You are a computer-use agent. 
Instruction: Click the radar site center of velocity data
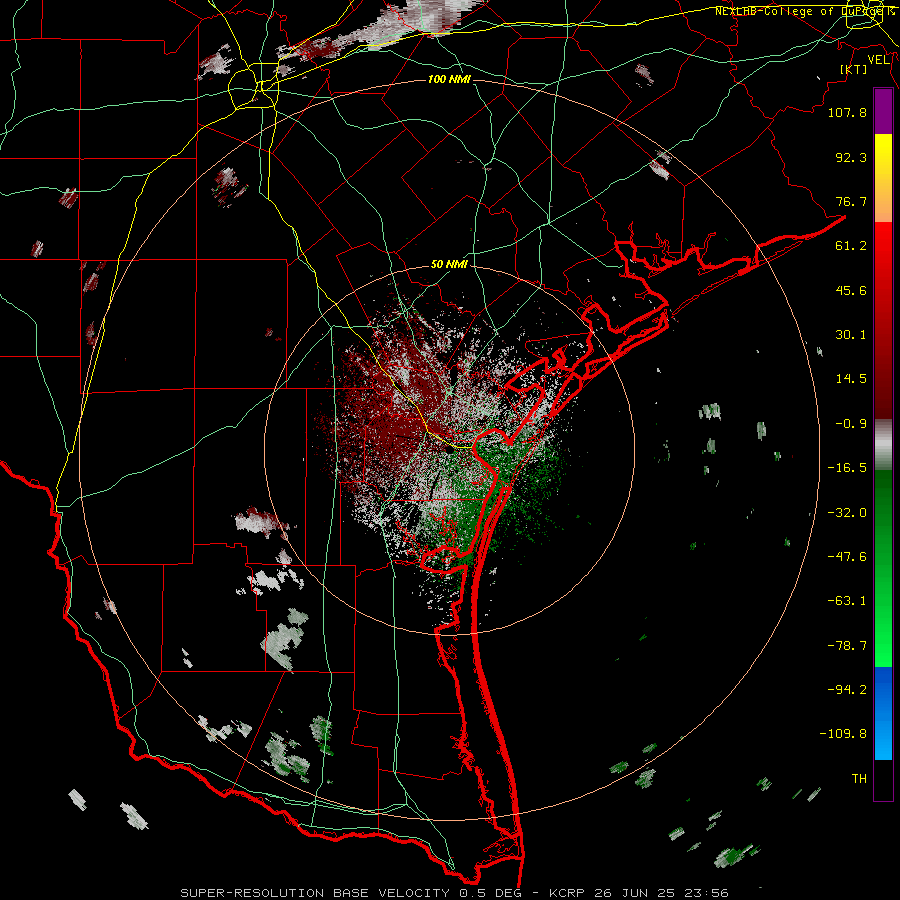point(449,449)
